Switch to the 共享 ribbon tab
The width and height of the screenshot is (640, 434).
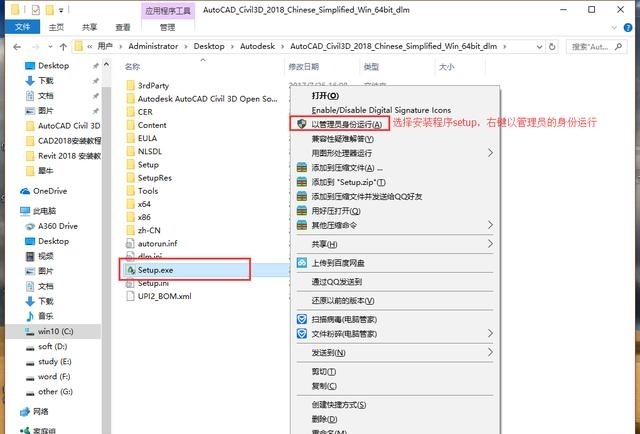point(89,27)
